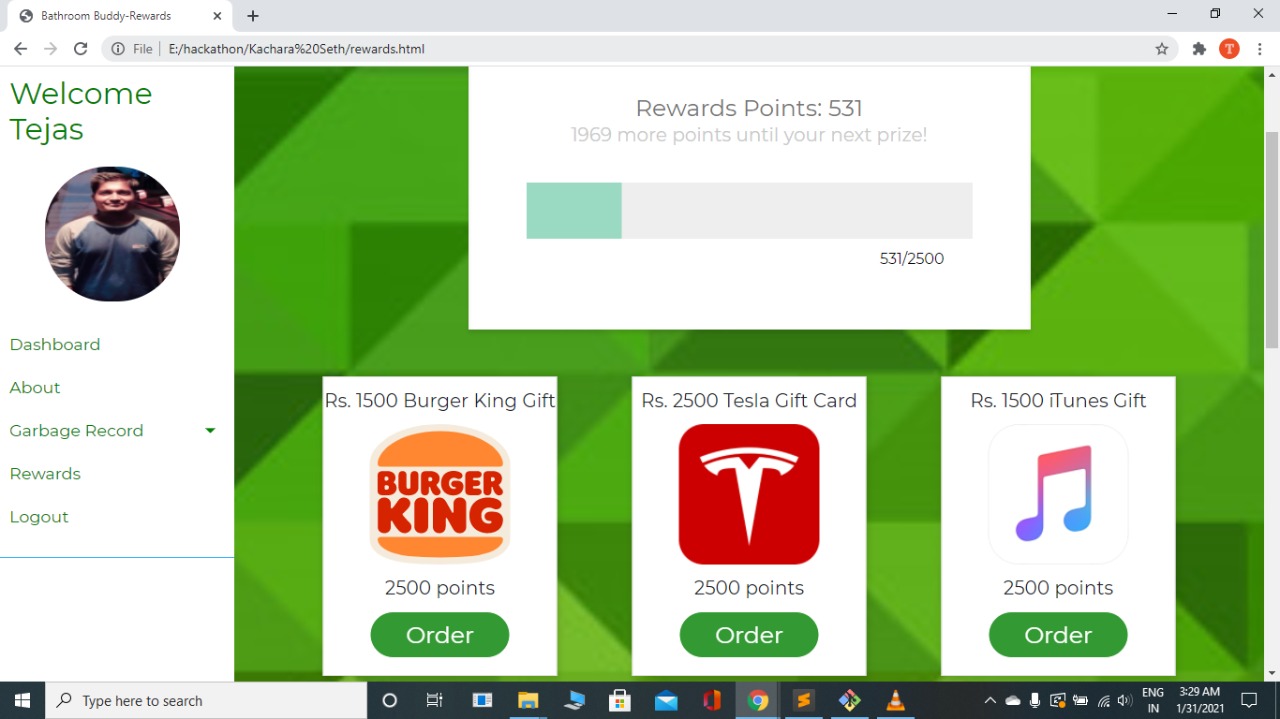The width and height of the screenshot is (1280, 719).
Task: Open the Mail app on taskbar
Action: pos(666,700)
